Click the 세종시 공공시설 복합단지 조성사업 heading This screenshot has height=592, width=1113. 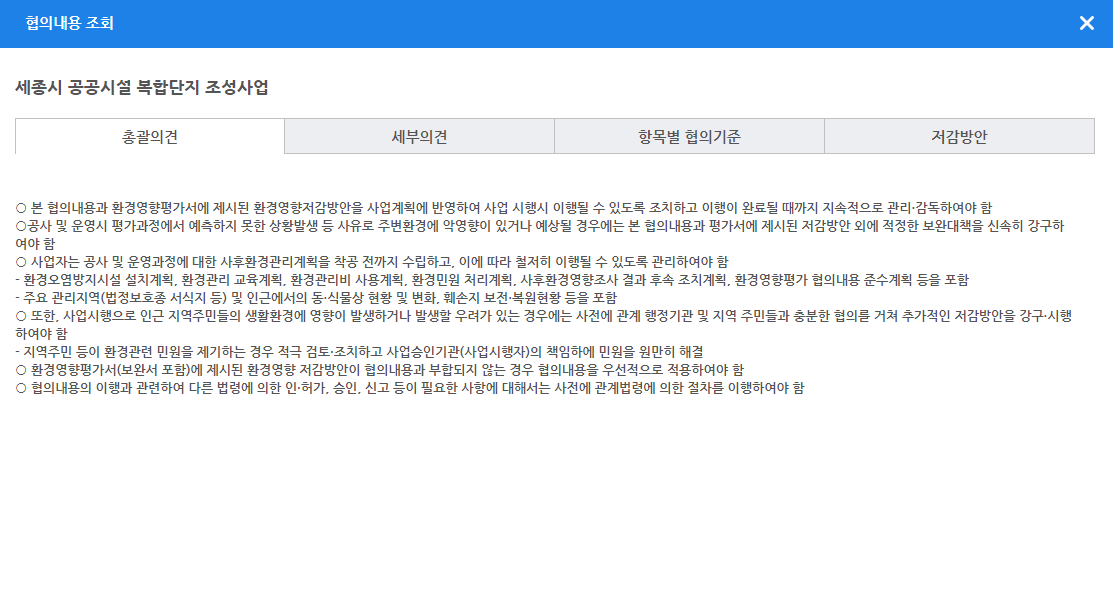click(142, 87)
